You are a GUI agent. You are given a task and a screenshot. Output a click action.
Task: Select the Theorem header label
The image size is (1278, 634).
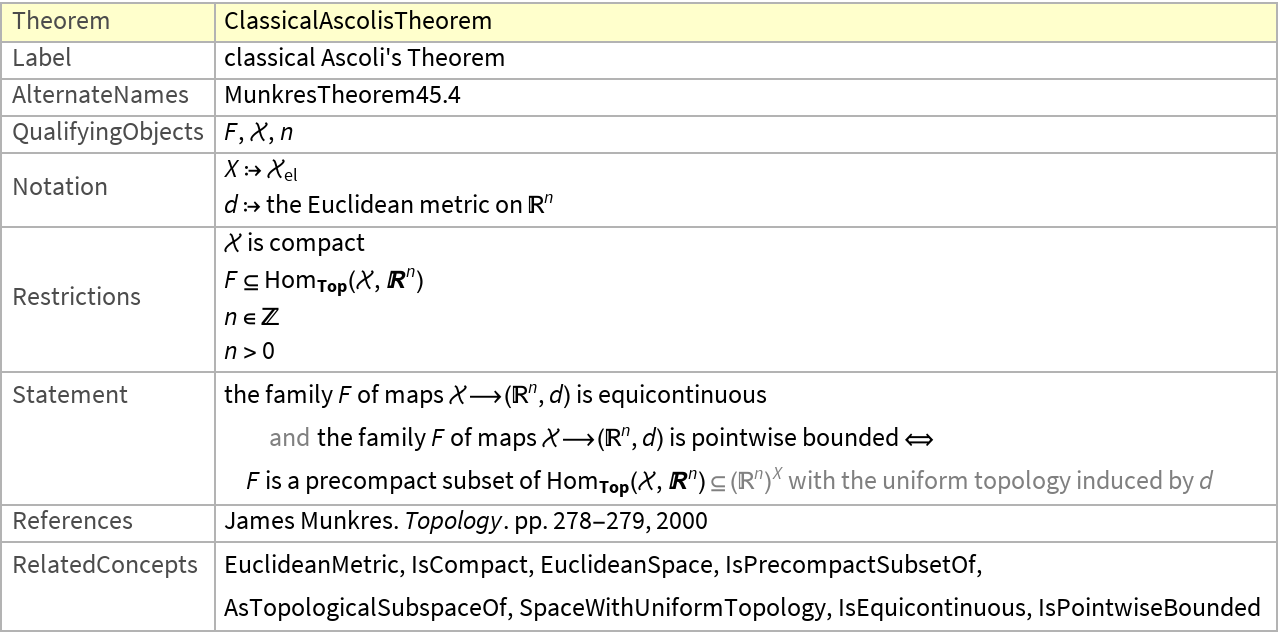pos(61,20)
